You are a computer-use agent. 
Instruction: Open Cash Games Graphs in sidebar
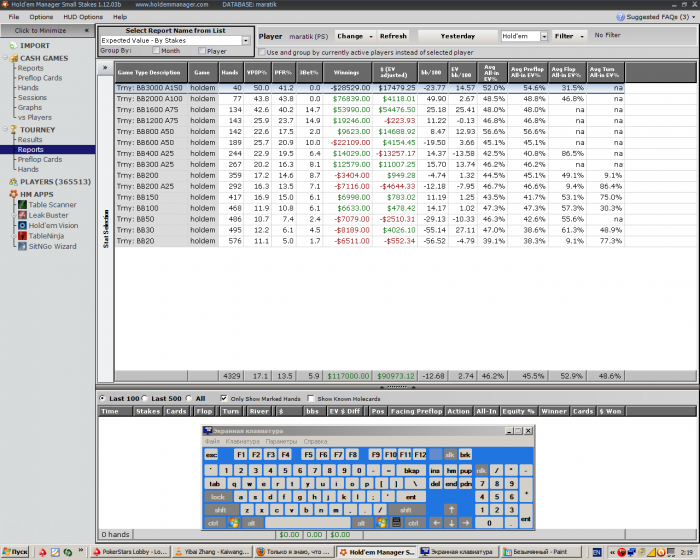tap(30, 107)
